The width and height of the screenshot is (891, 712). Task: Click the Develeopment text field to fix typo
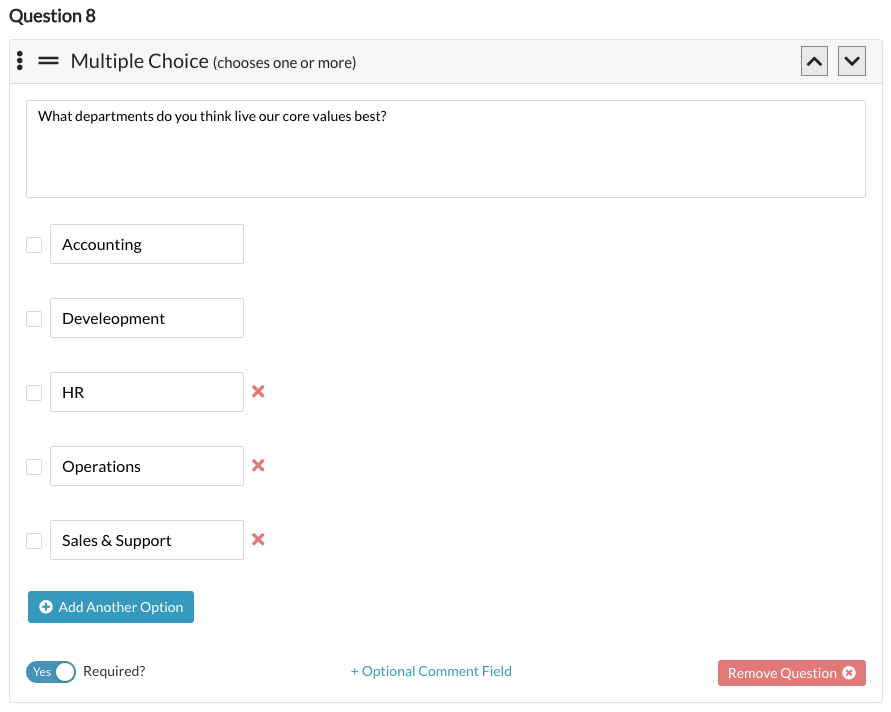click(x=146, y=317)
